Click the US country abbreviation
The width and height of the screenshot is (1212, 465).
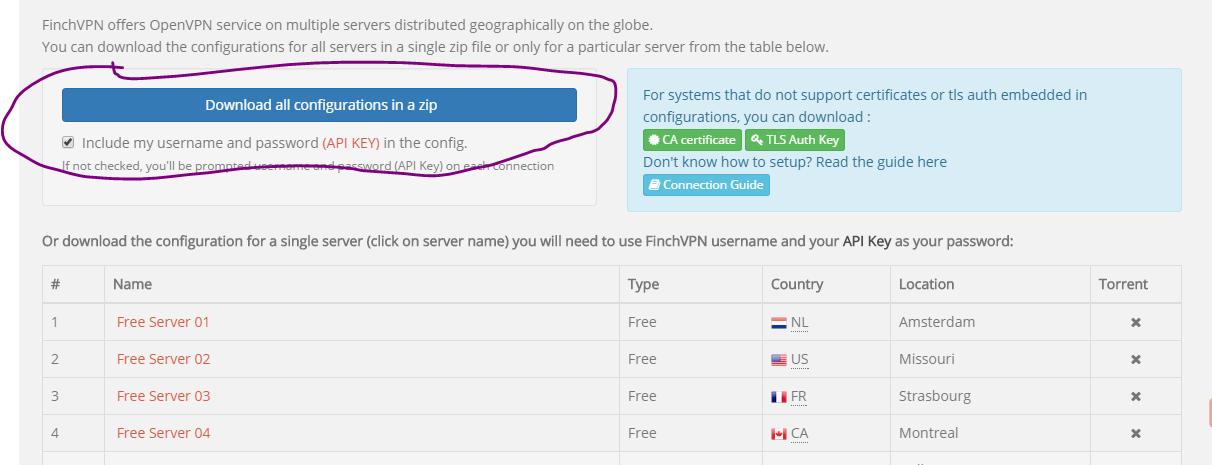click(799, 359)
